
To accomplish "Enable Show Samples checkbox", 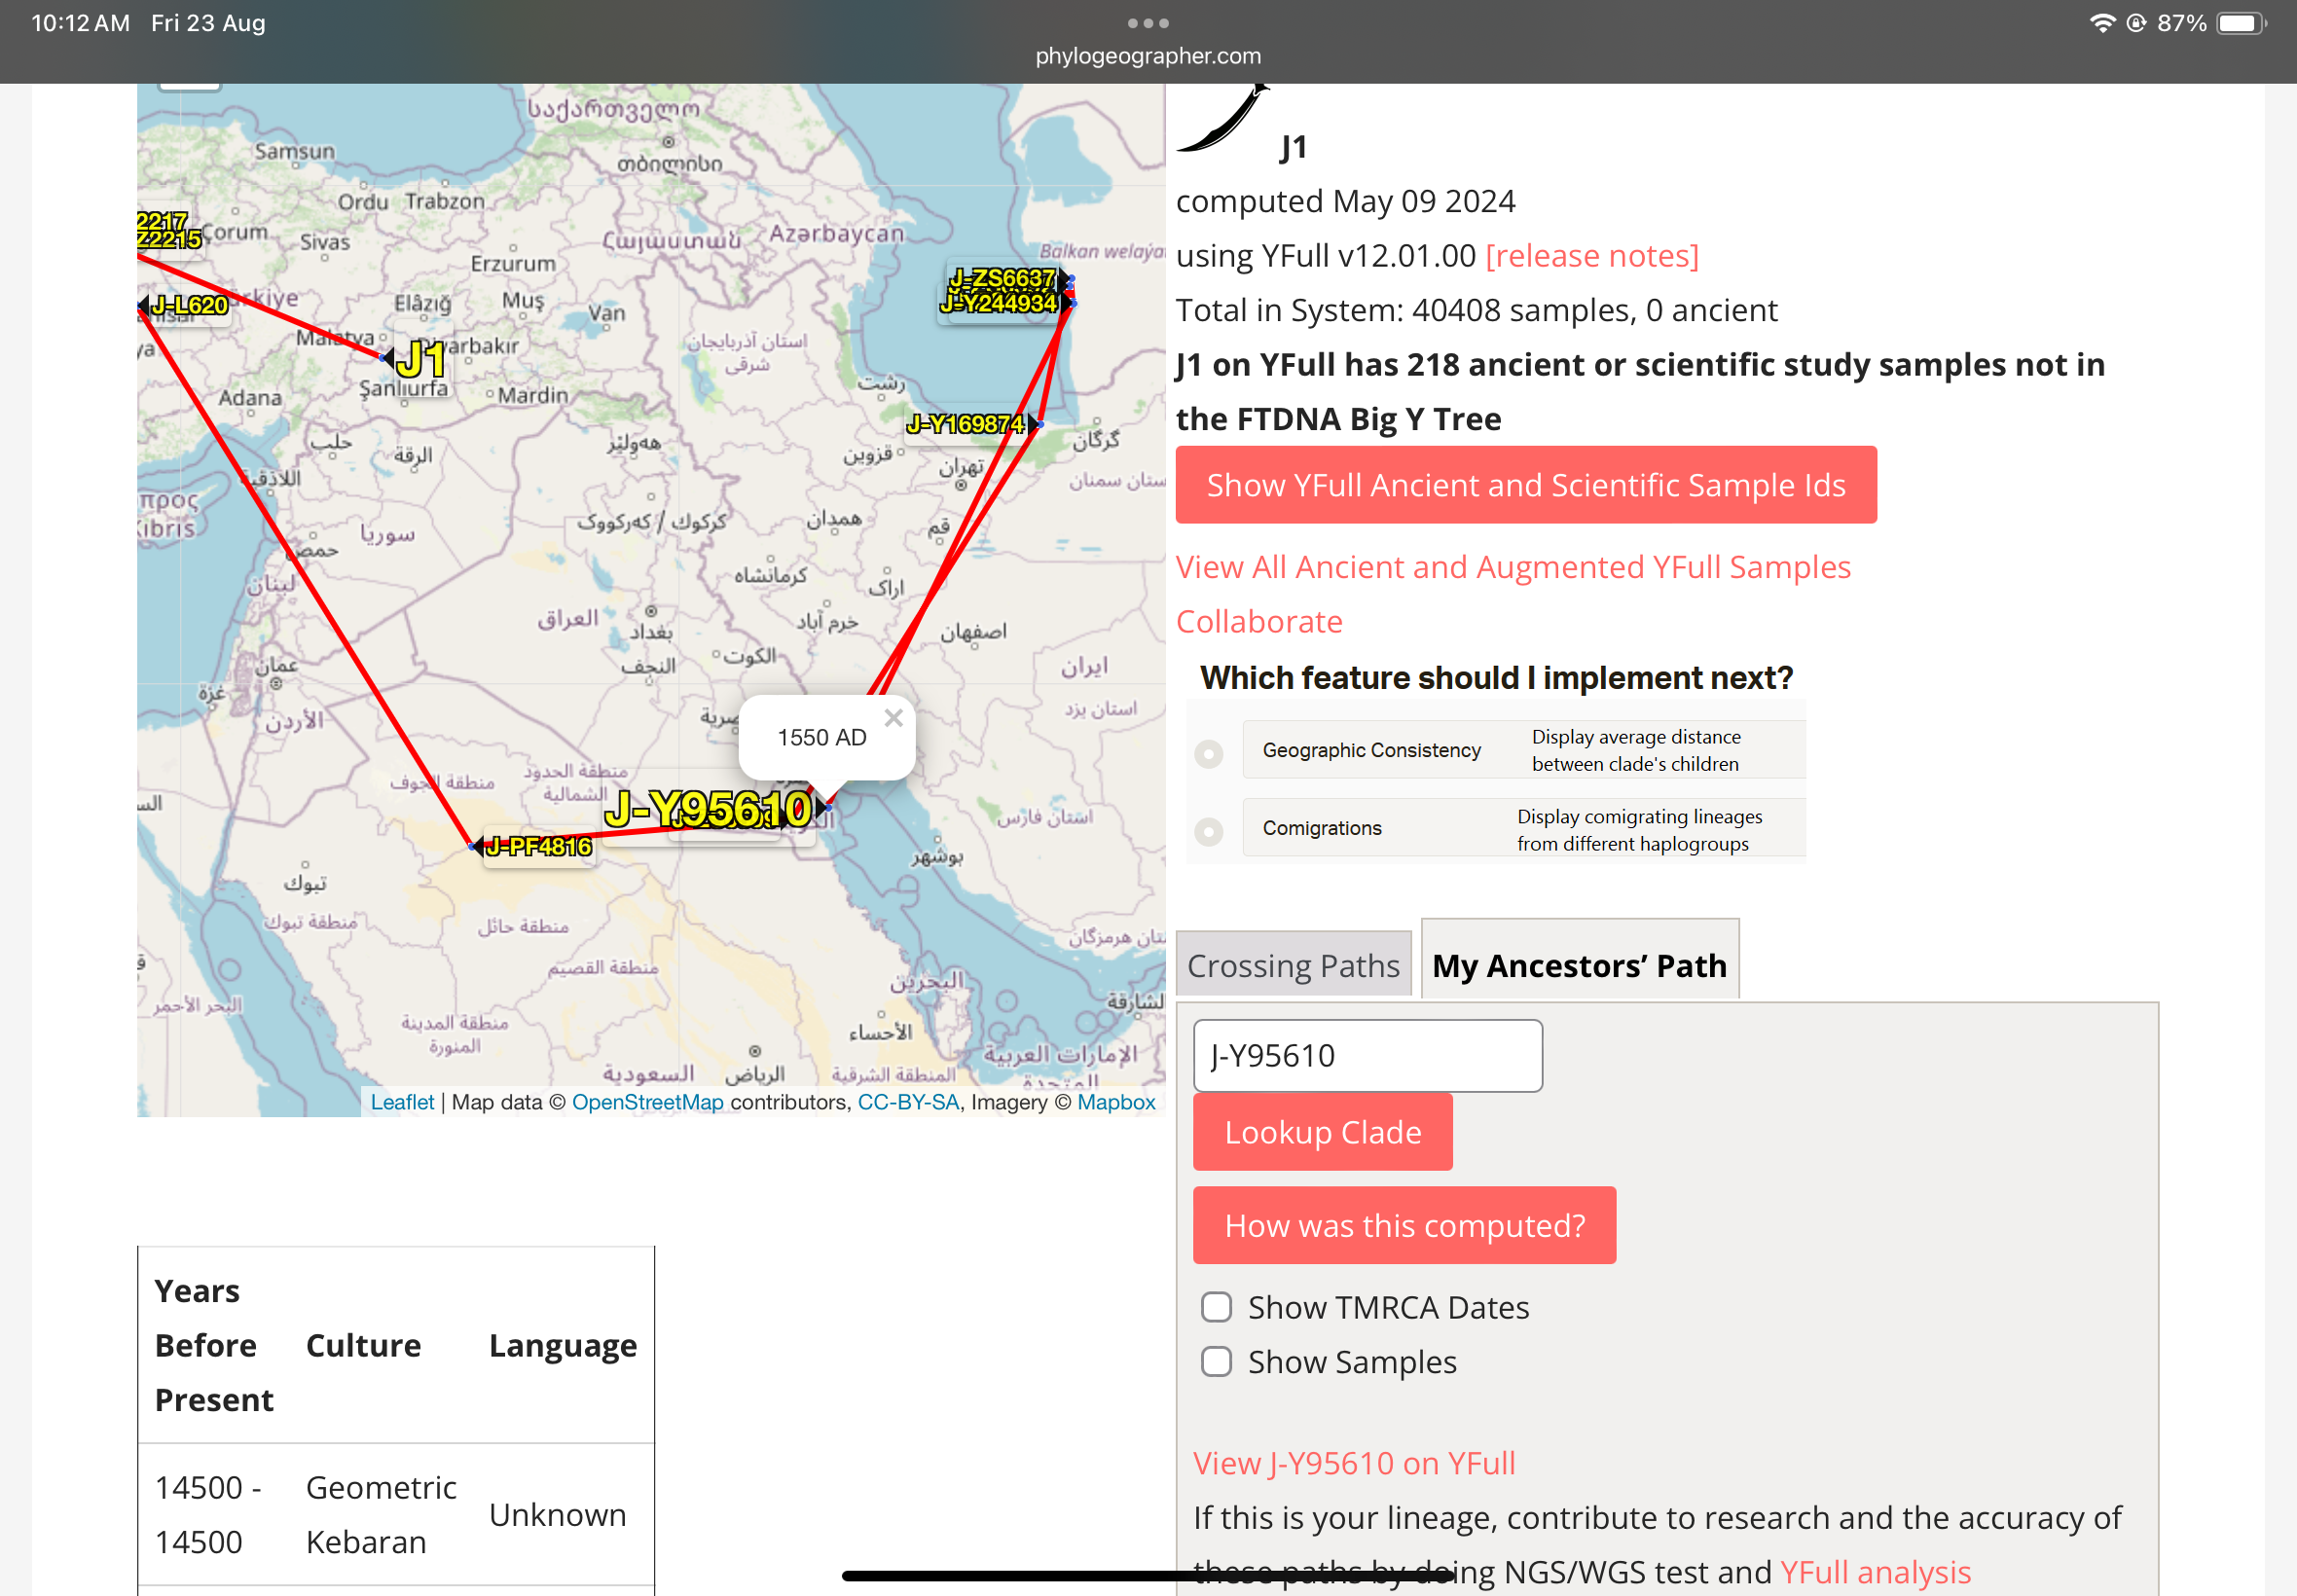I will (1216, 1361).
